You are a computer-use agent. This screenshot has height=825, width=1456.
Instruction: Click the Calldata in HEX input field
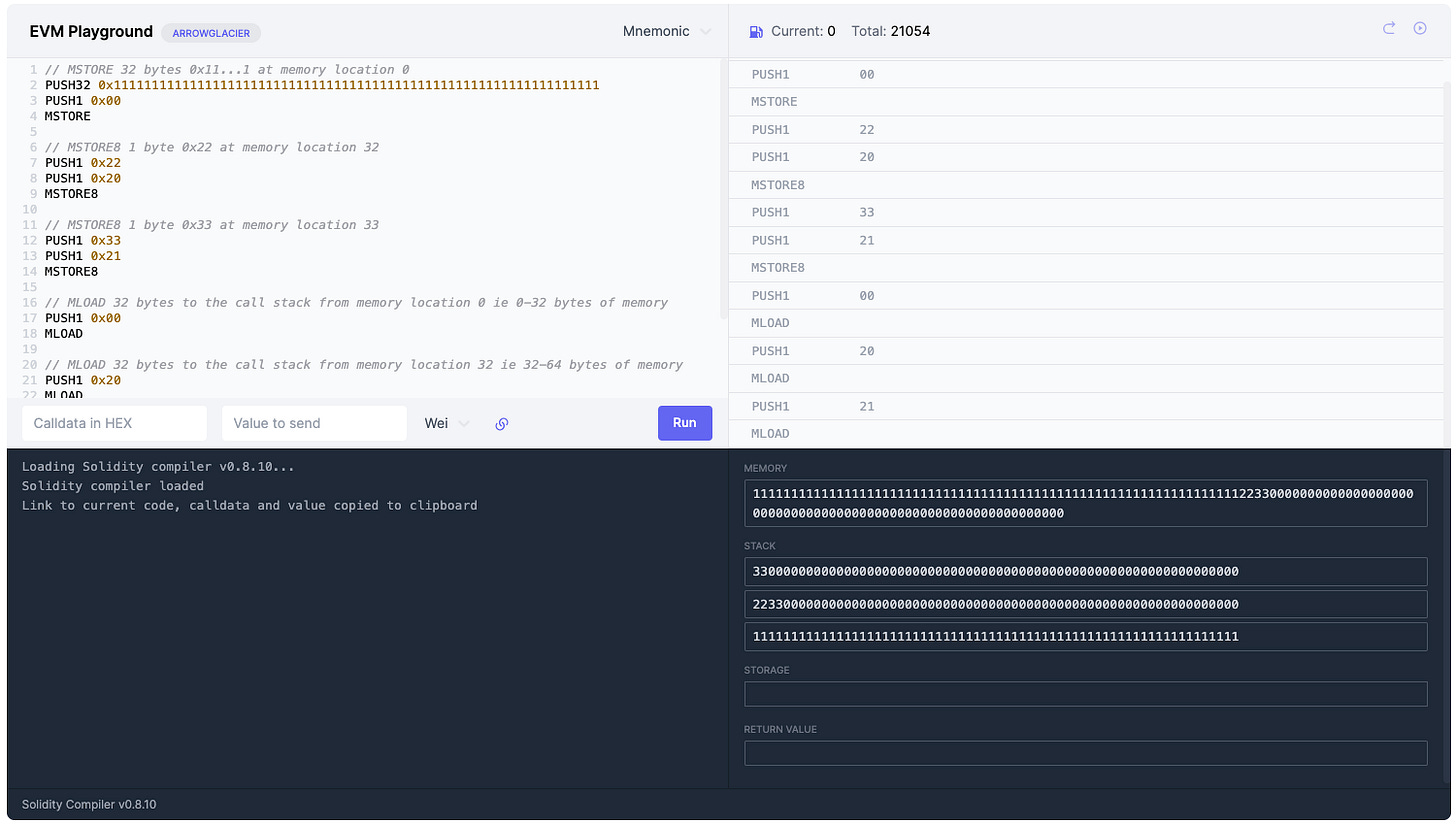pyautogui.click(x=114, y=423)
